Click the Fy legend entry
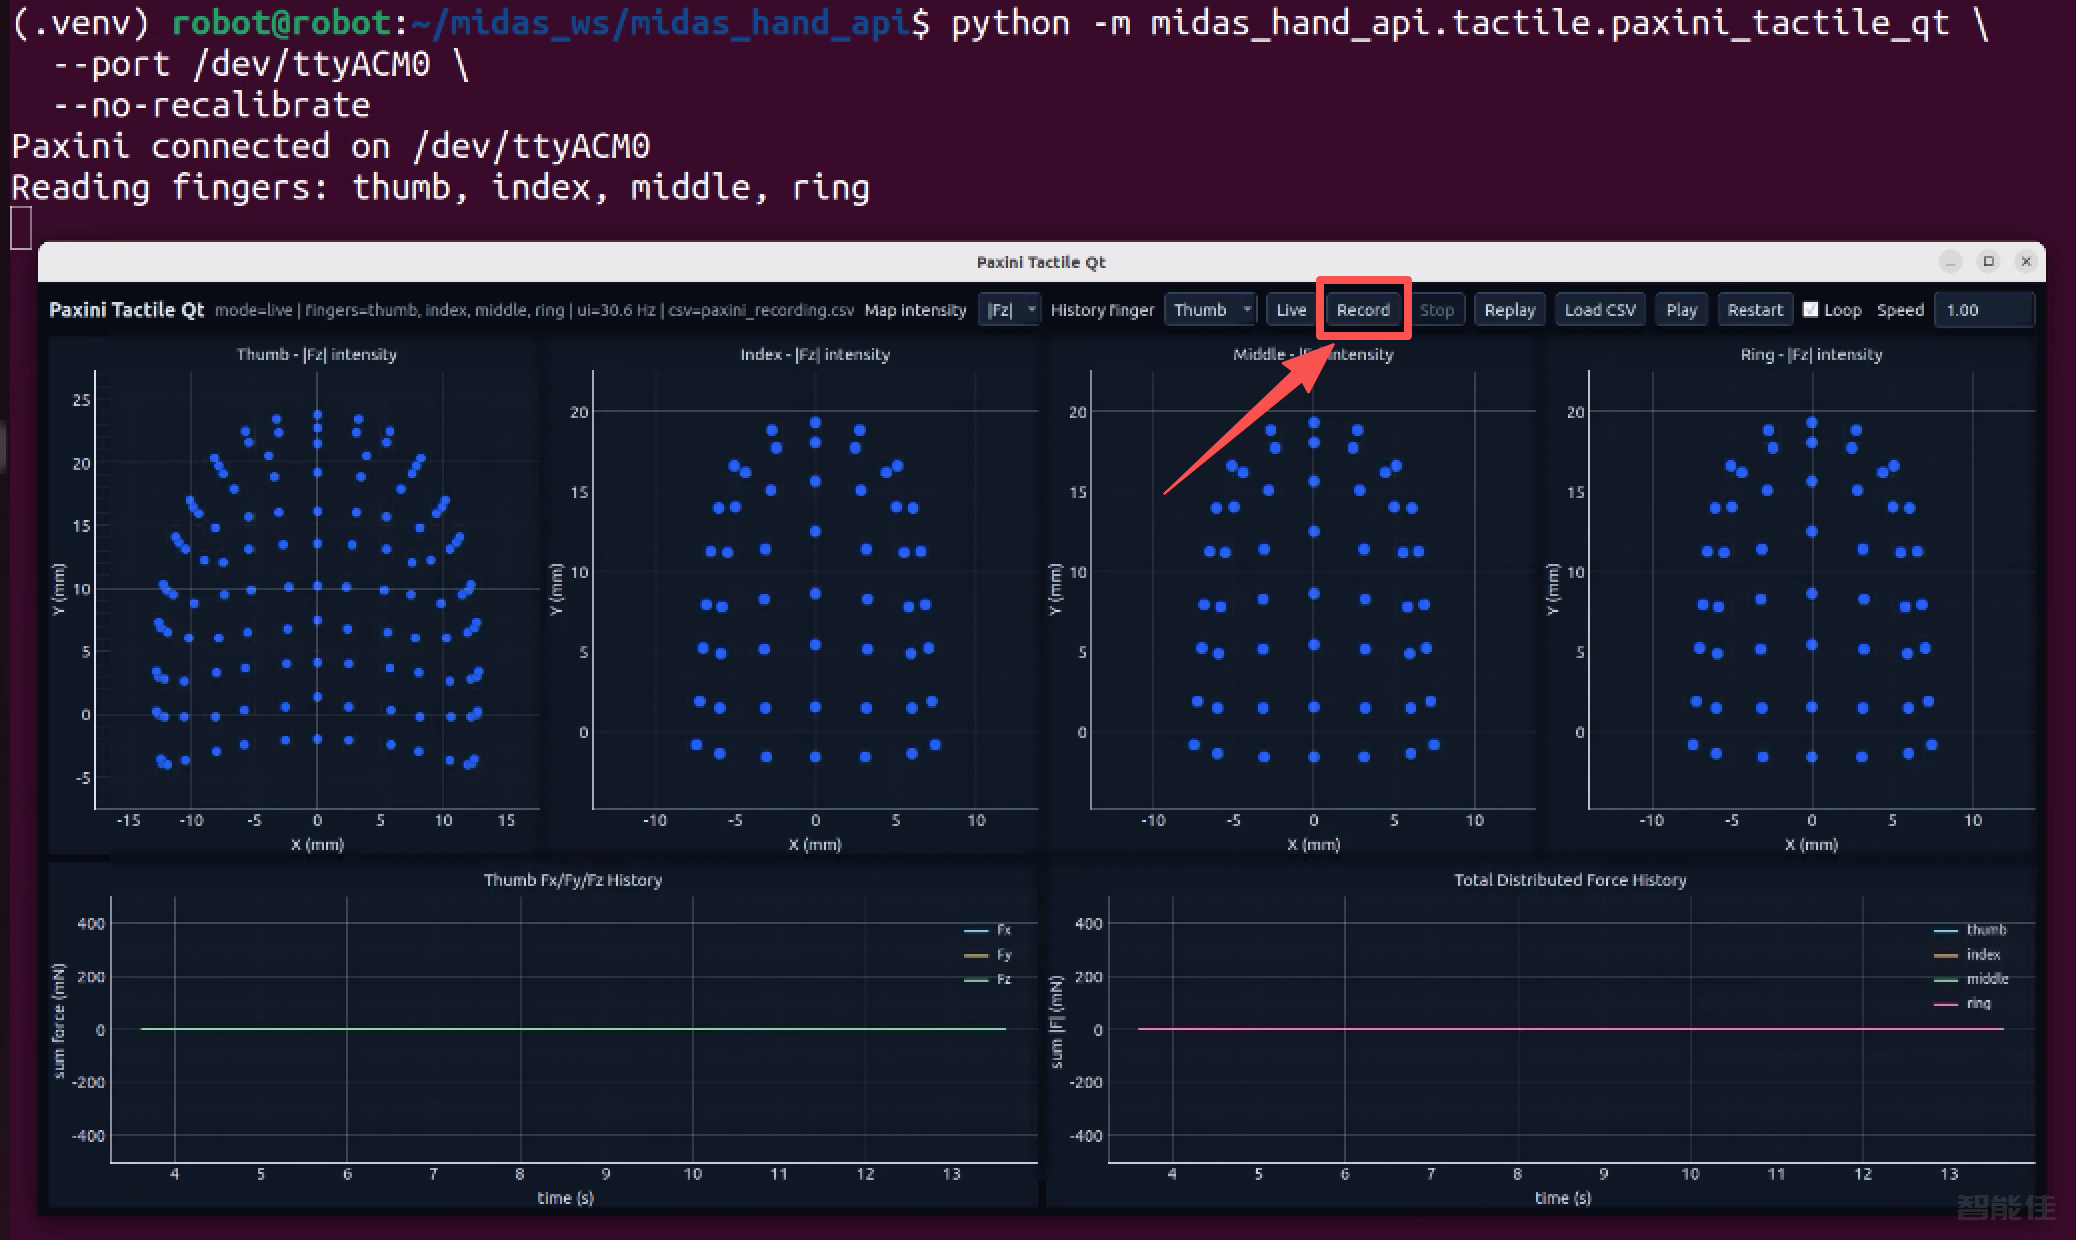The image size is (2076, 1240). pyautogui.click(x=988, y=955)
